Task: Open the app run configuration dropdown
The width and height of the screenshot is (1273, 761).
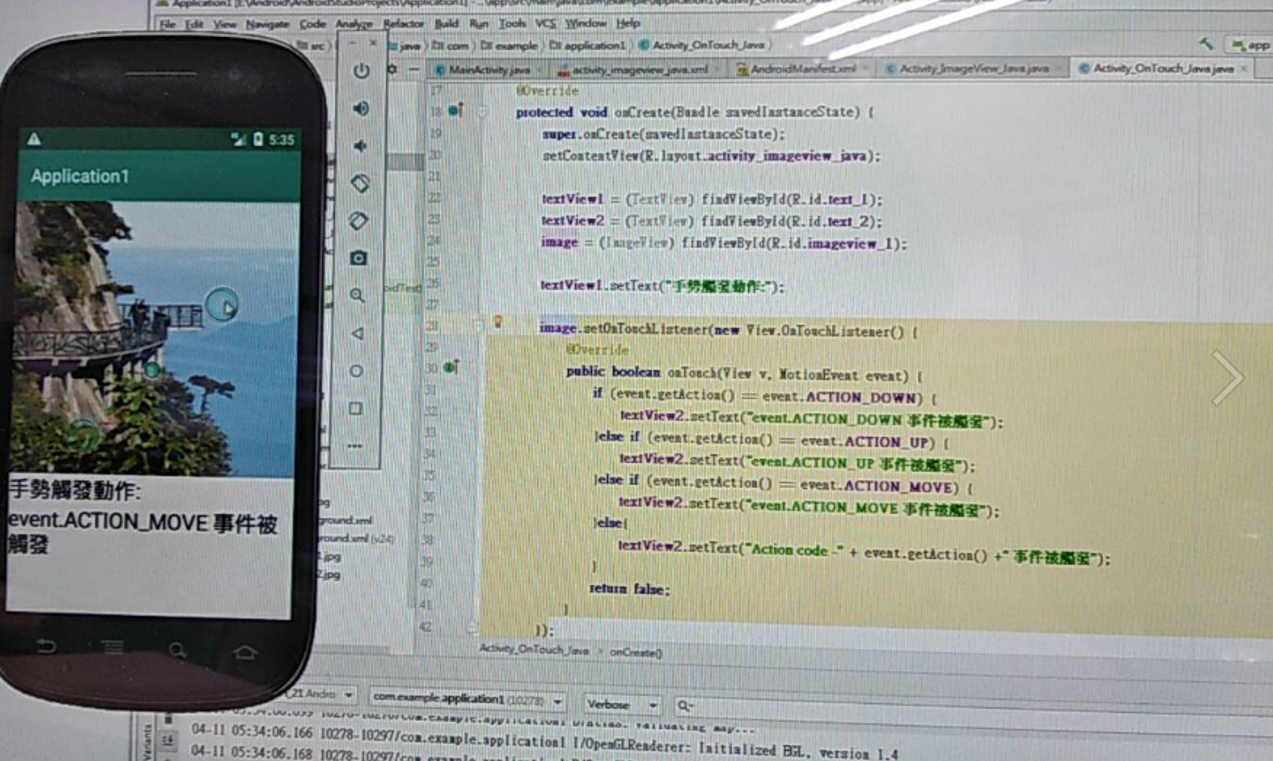Action: point(1248,45)
